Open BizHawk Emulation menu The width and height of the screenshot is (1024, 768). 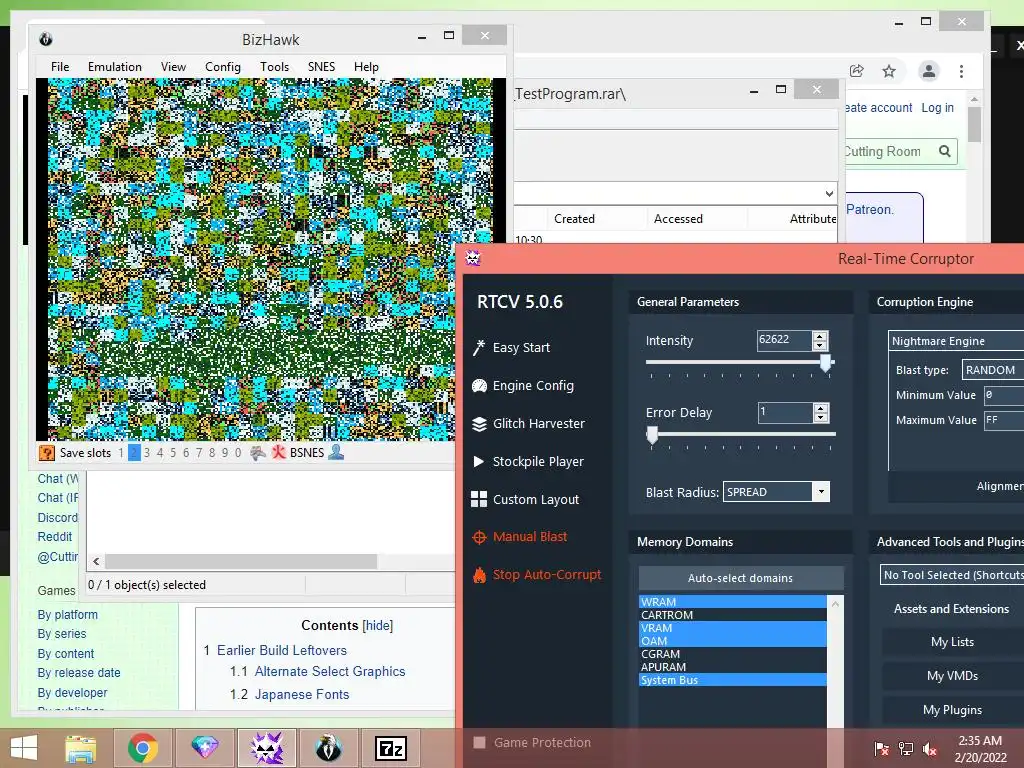click(x=115, y=67)
